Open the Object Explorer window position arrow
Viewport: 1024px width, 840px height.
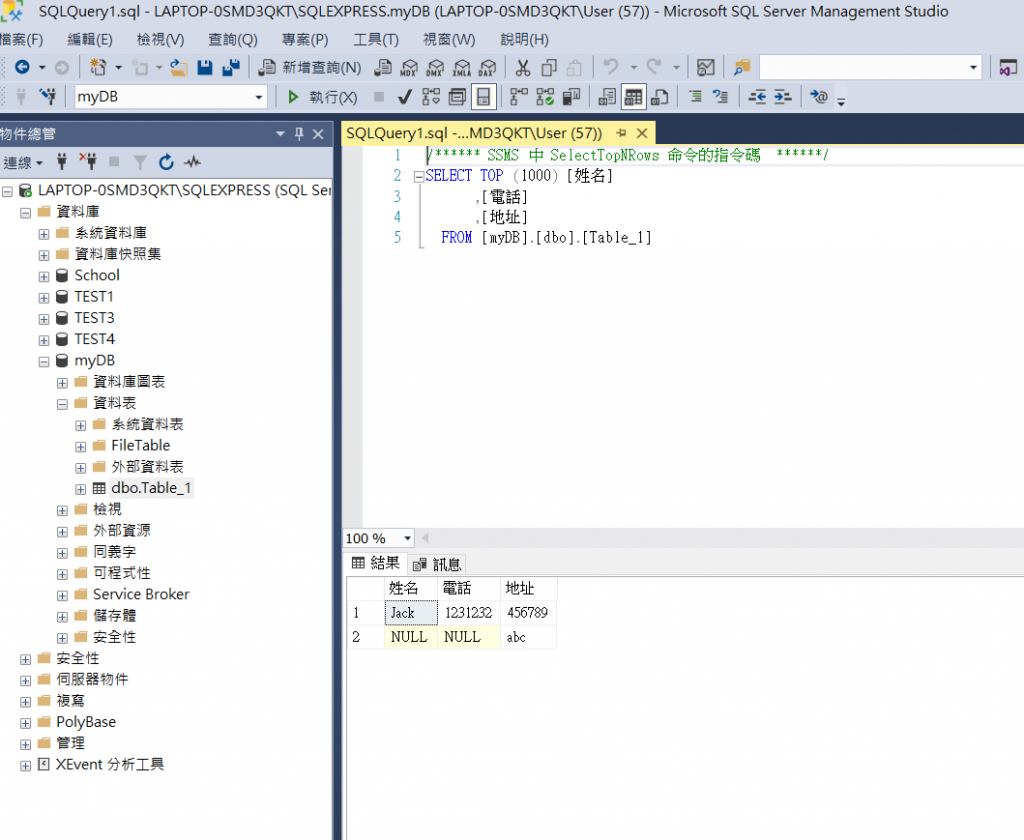[x=280, y=134]
